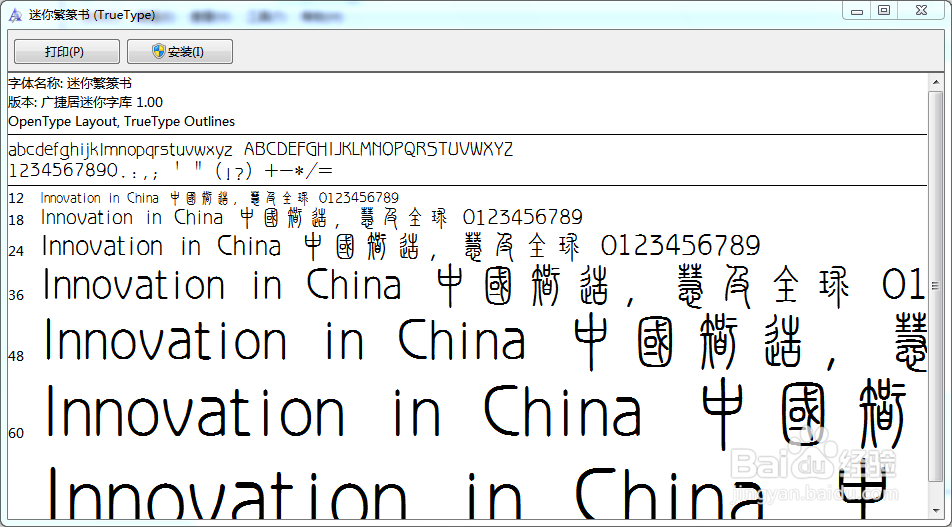The image size is (952, 527).
Task: Click the size 18 label
Action: pyautogui.click(x=16, y=220)
